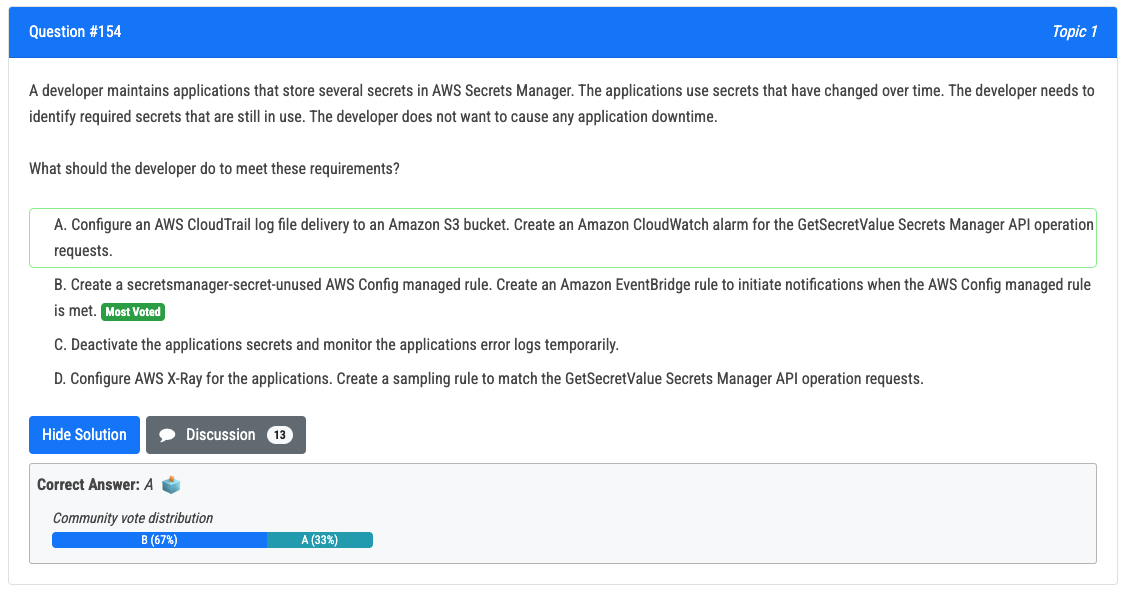Image resolution: width=1124 pixels, height=590 pixels.
Task: Click the ballot box vote icon
Action: pos(171,485)
